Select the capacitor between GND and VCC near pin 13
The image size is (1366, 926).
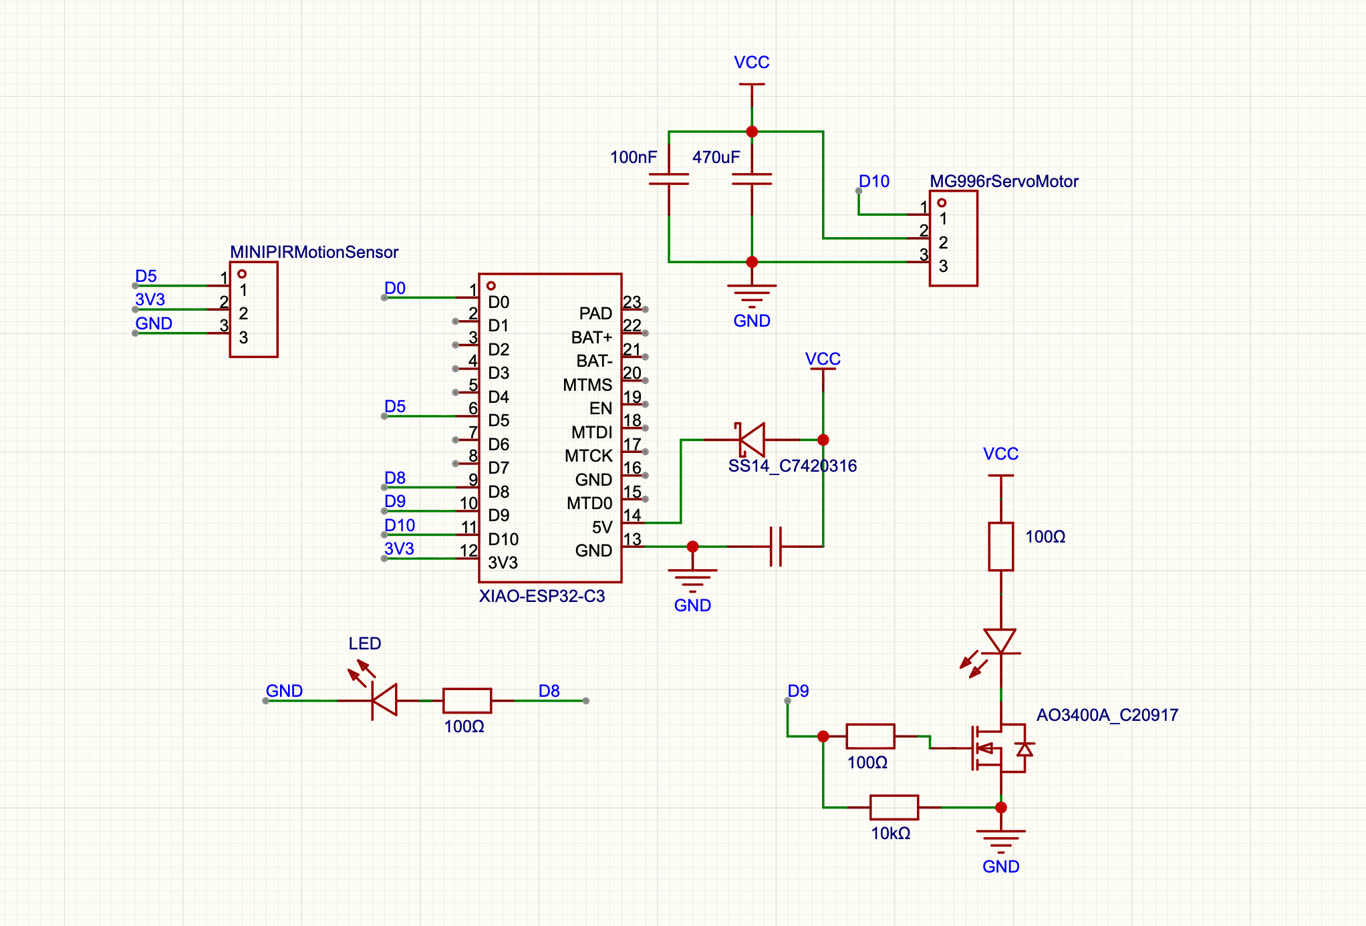(x=776, y=546)
